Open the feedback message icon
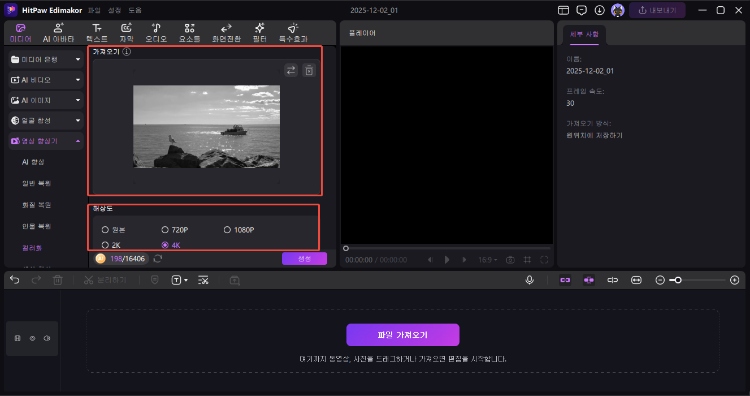Screen dimensions: 750x396 (x=582, y=10)
